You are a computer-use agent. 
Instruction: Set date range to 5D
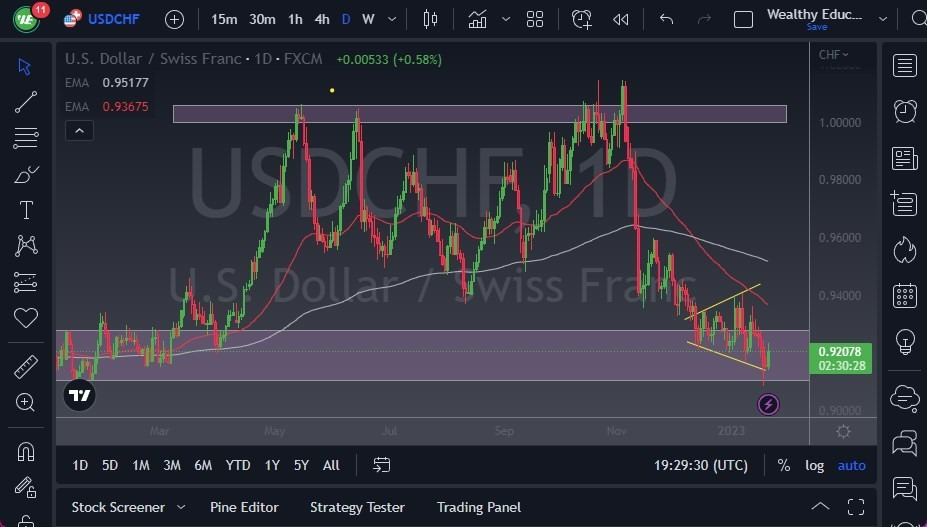pos(110,465)
